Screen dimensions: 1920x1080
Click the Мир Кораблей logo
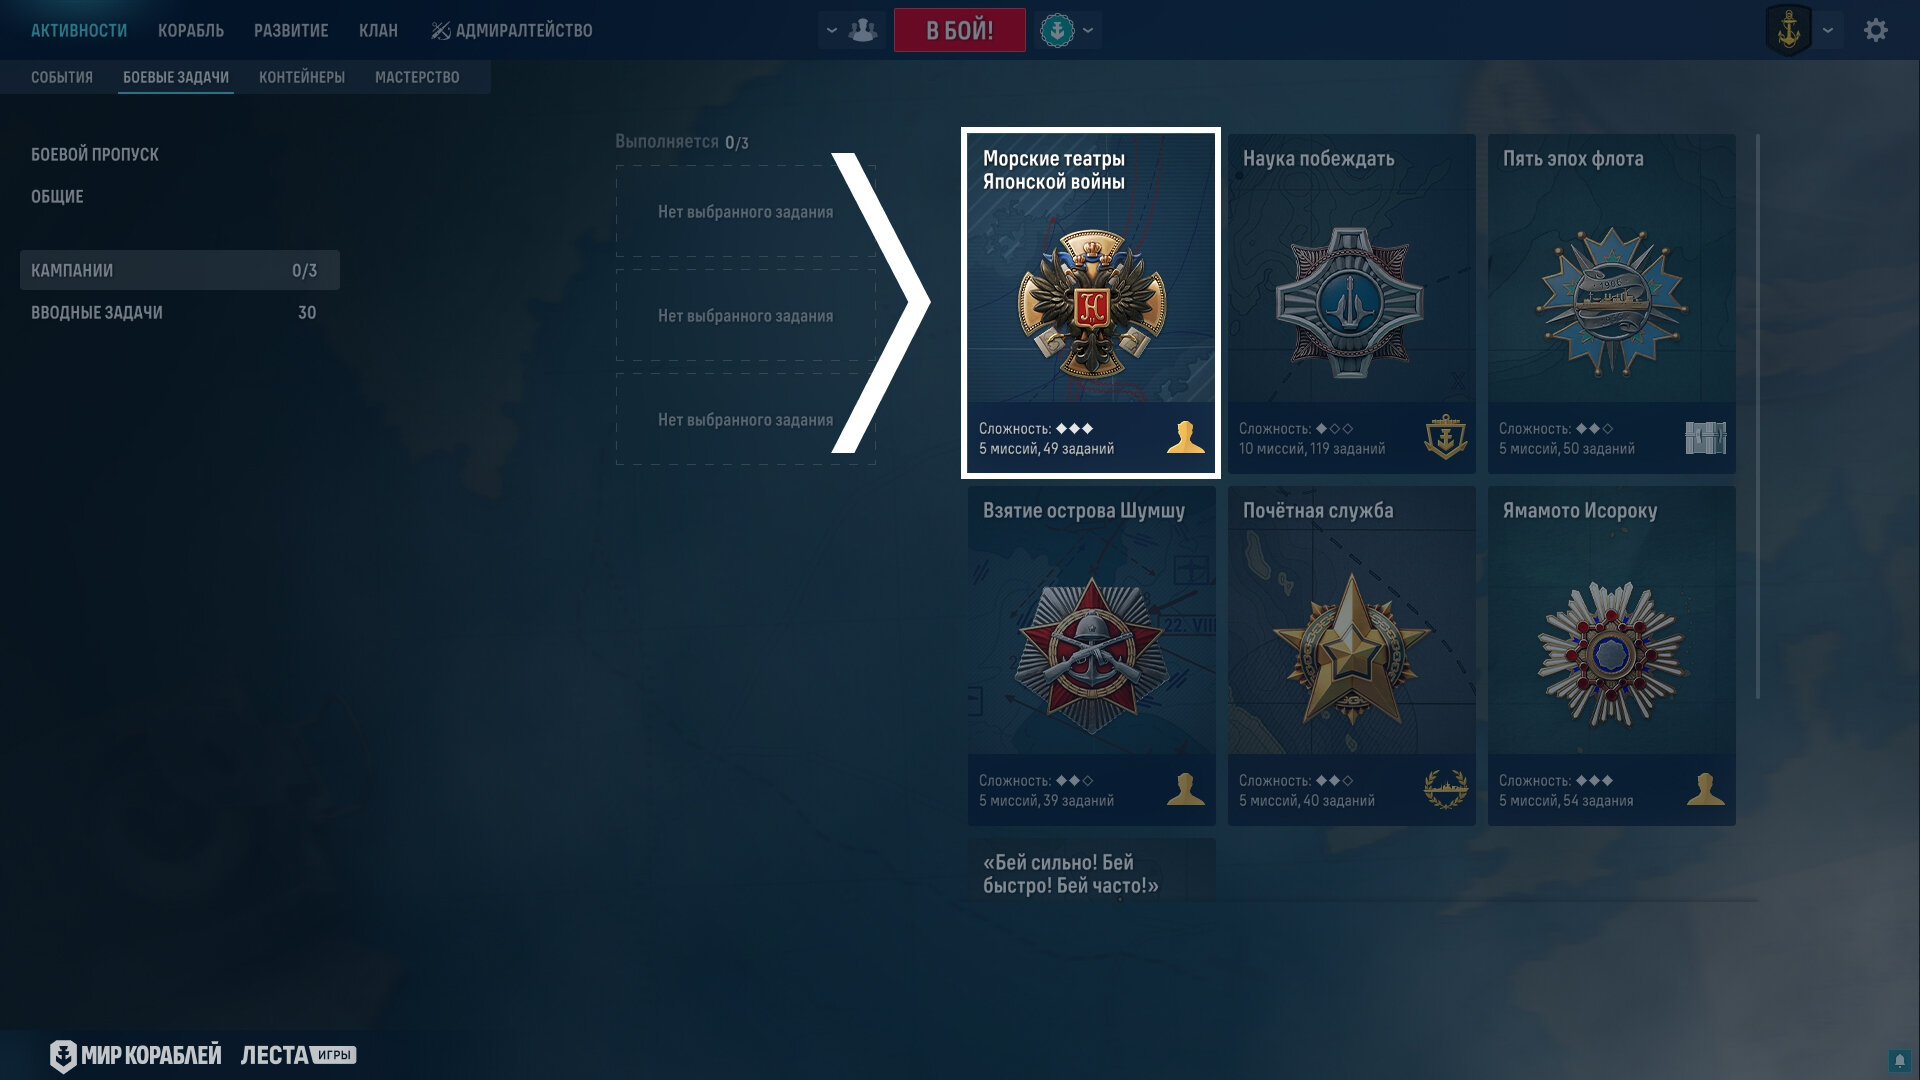click(x=135, y=1055)
